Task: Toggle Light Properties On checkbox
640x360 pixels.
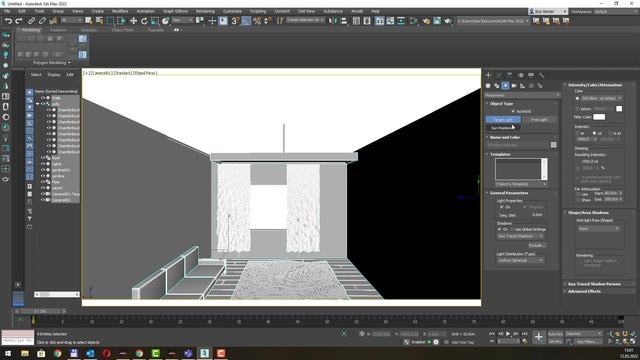Action: [502, 207]
